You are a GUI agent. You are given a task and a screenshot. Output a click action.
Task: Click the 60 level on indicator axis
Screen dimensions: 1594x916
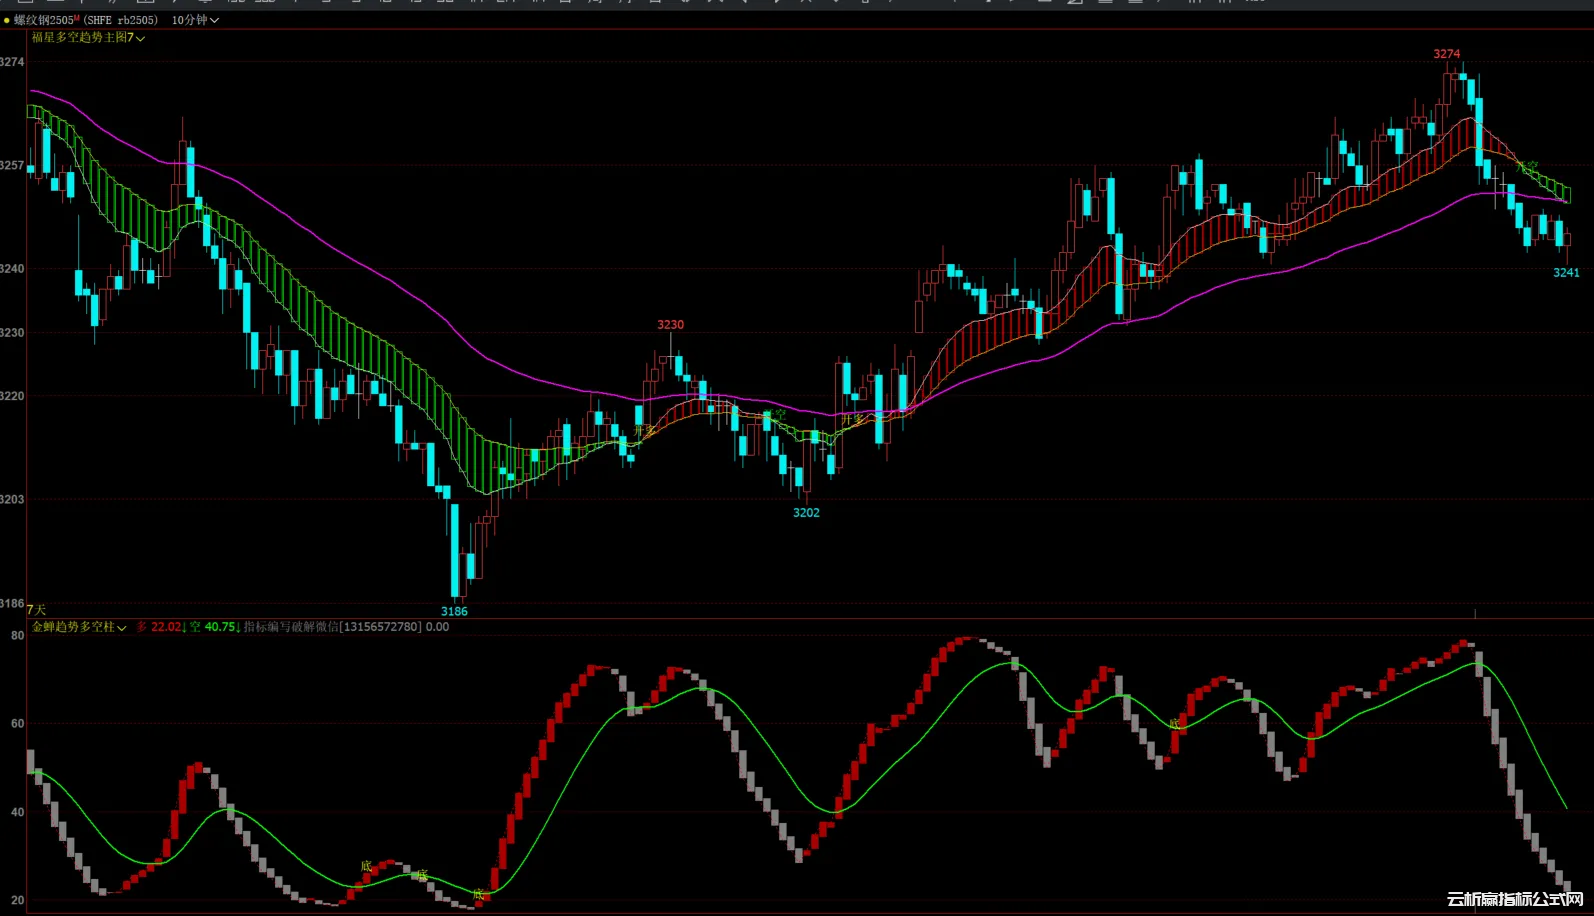point(17,723)
